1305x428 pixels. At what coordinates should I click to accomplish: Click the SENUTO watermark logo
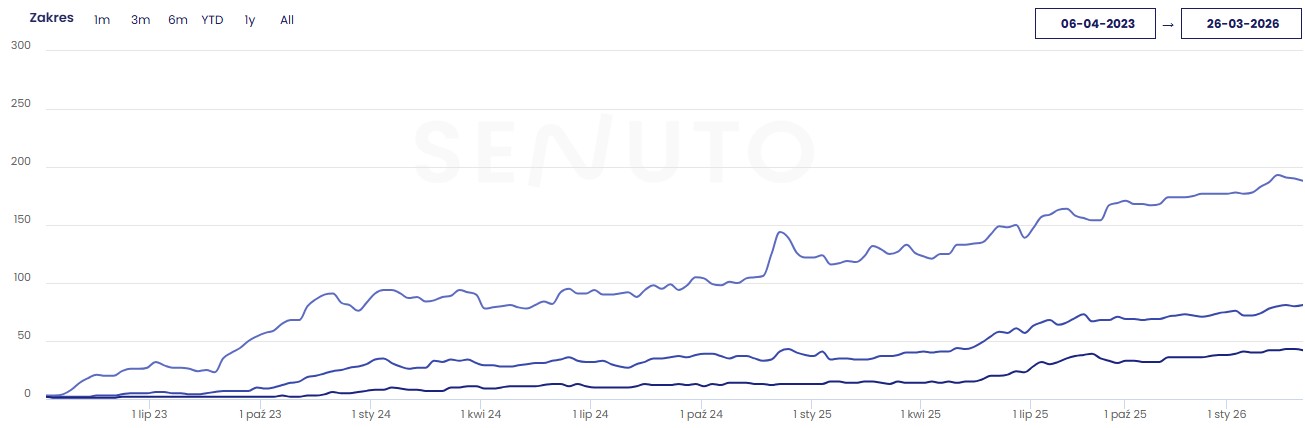tap(613, 151)
